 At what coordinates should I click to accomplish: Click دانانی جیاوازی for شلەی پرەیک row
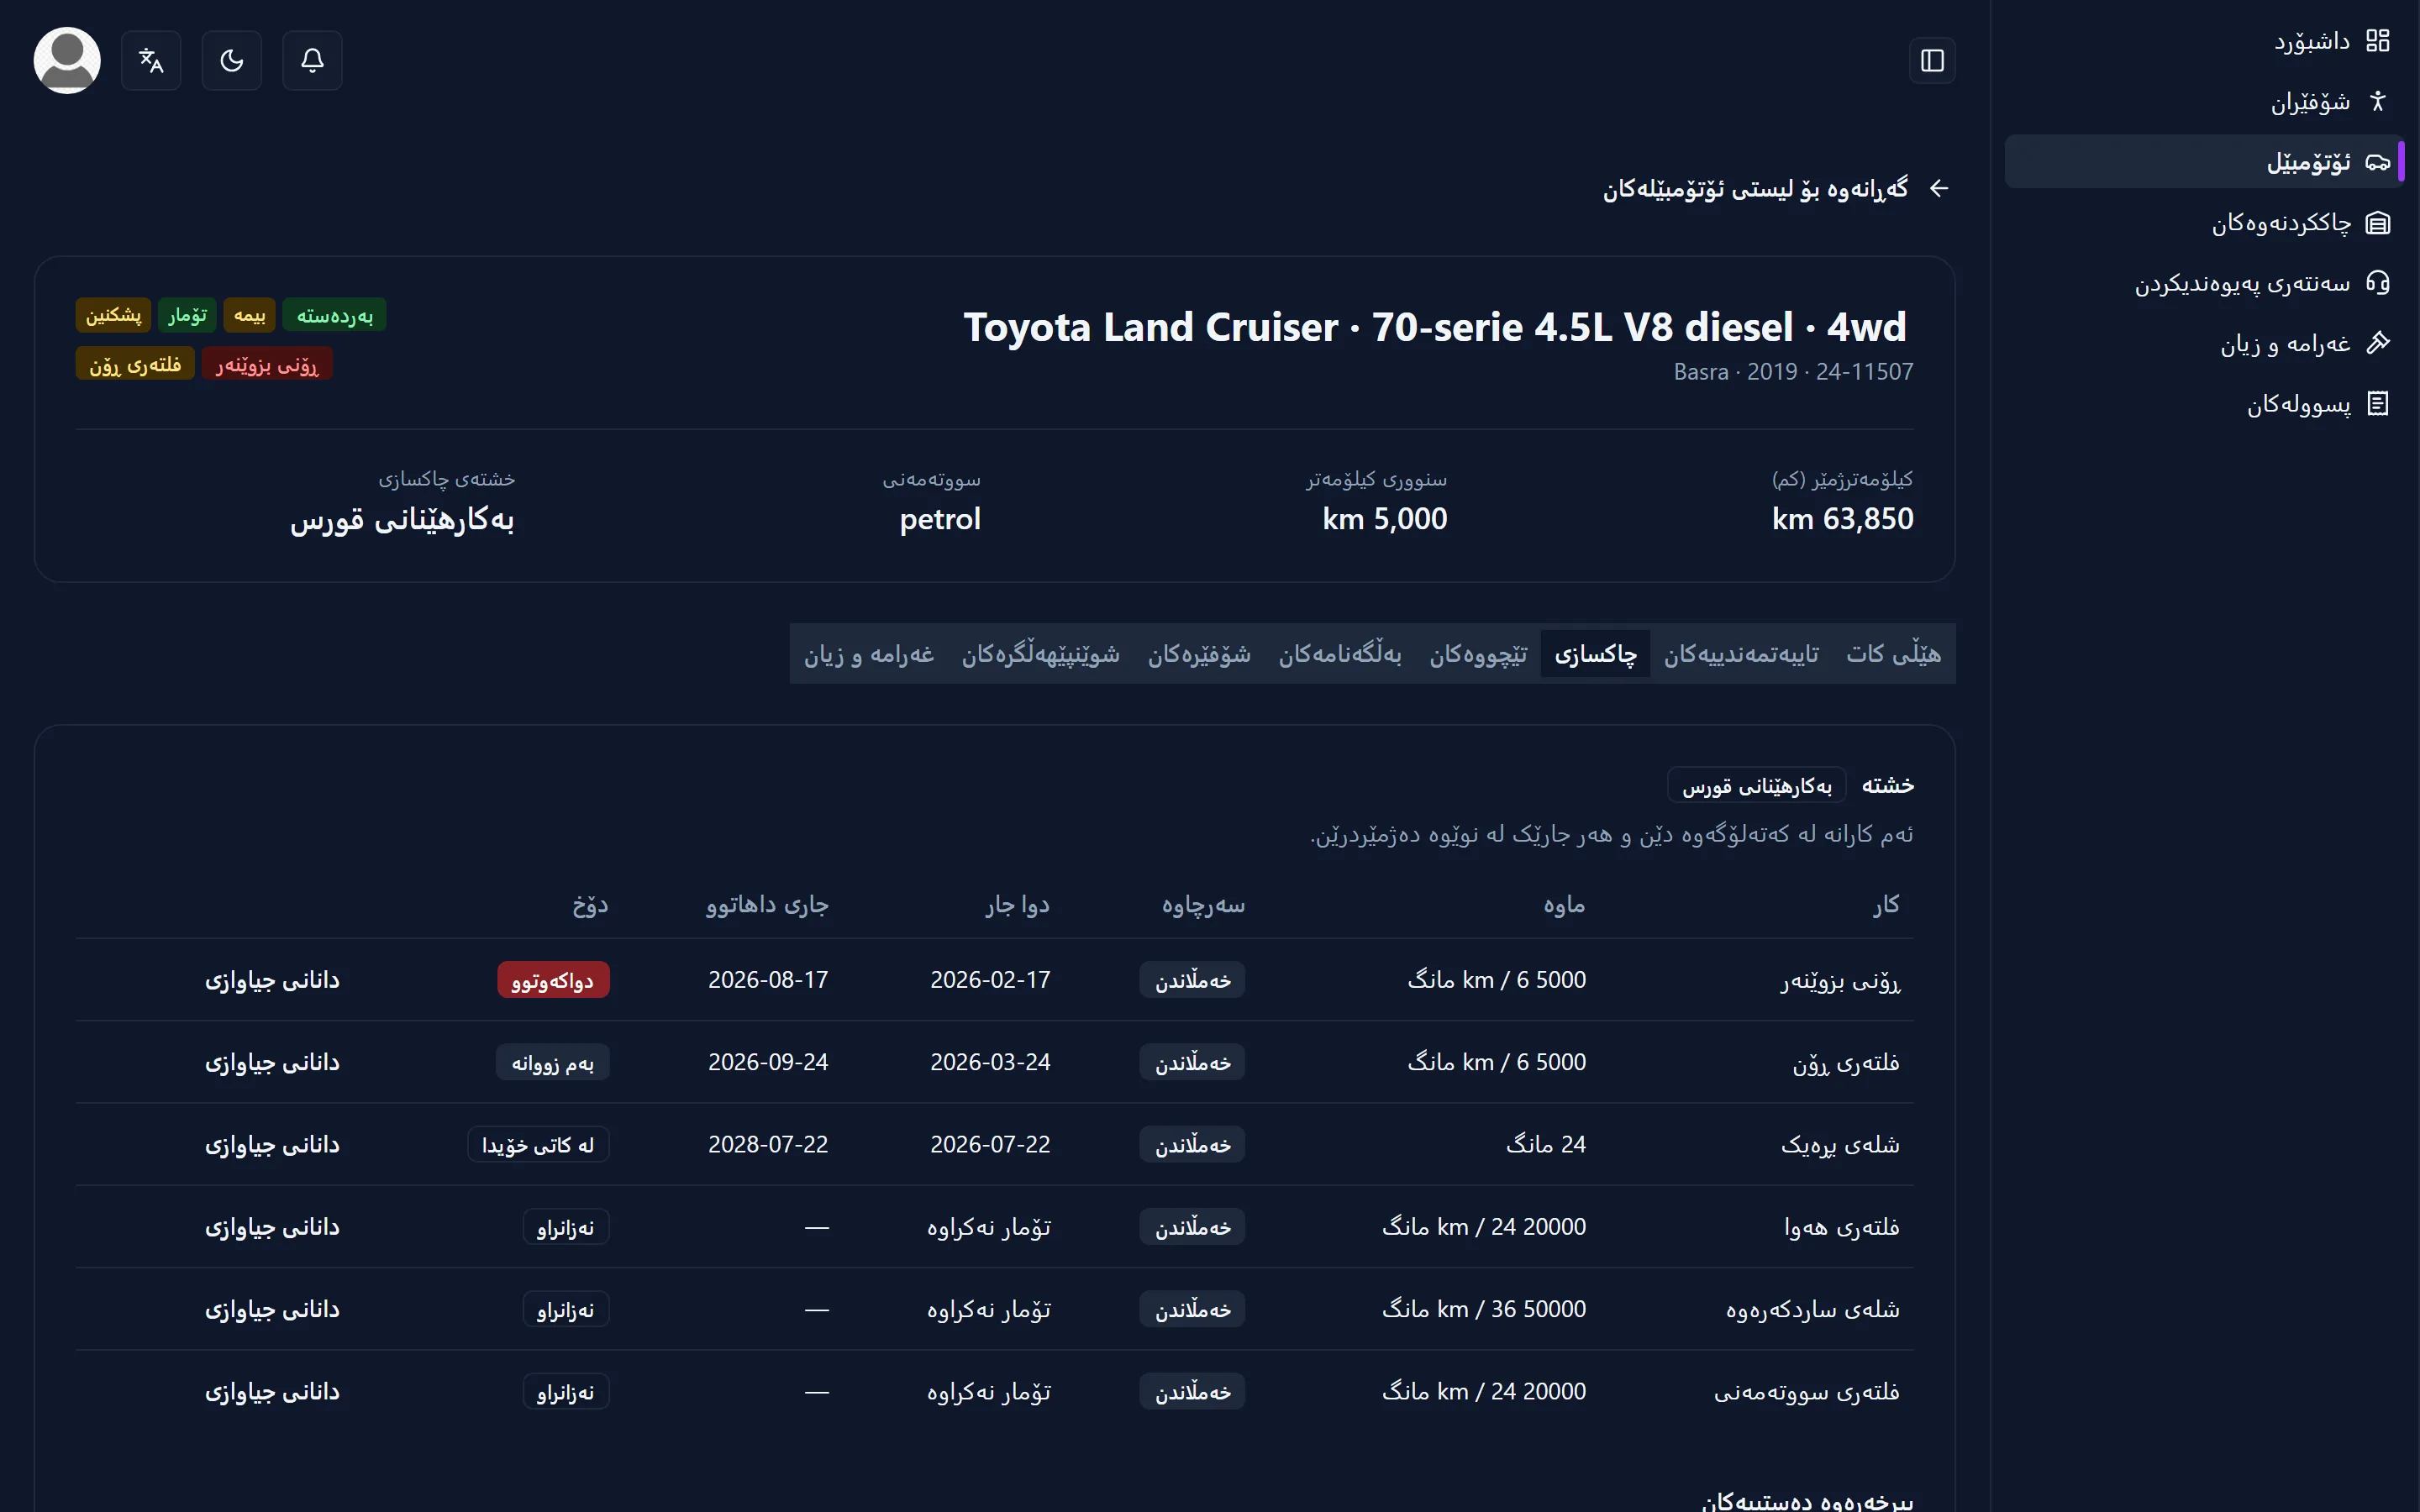pos(272,1144)
